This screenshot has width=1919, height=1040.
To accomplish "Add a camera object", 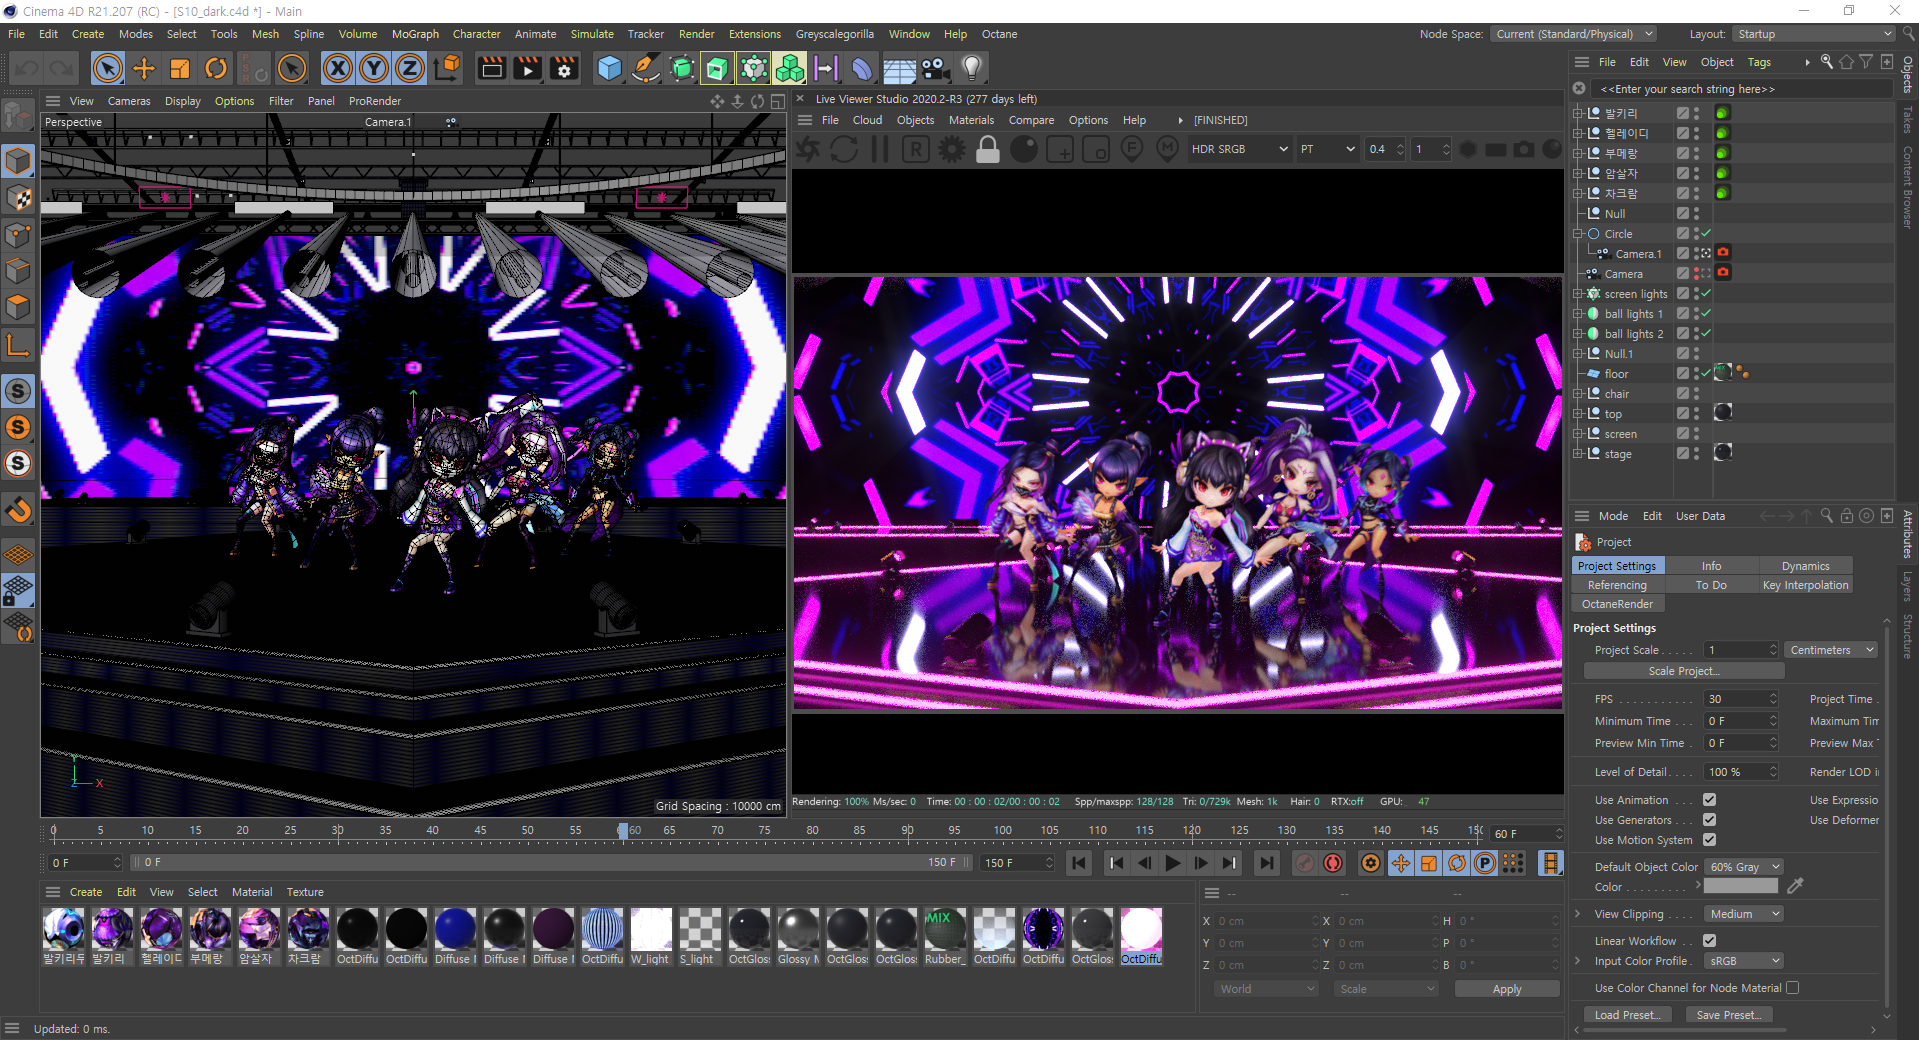I will 935,68.
